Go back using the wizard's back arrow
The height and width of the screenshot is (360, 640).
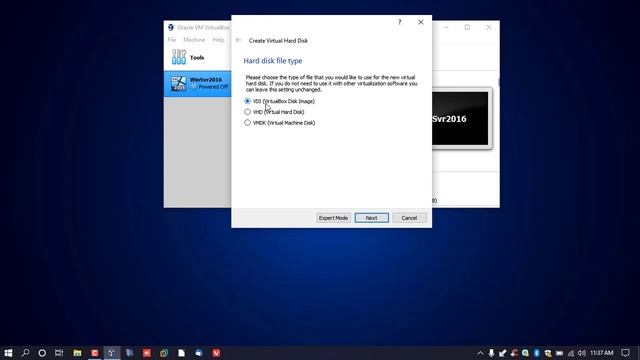tap(238, 40)
